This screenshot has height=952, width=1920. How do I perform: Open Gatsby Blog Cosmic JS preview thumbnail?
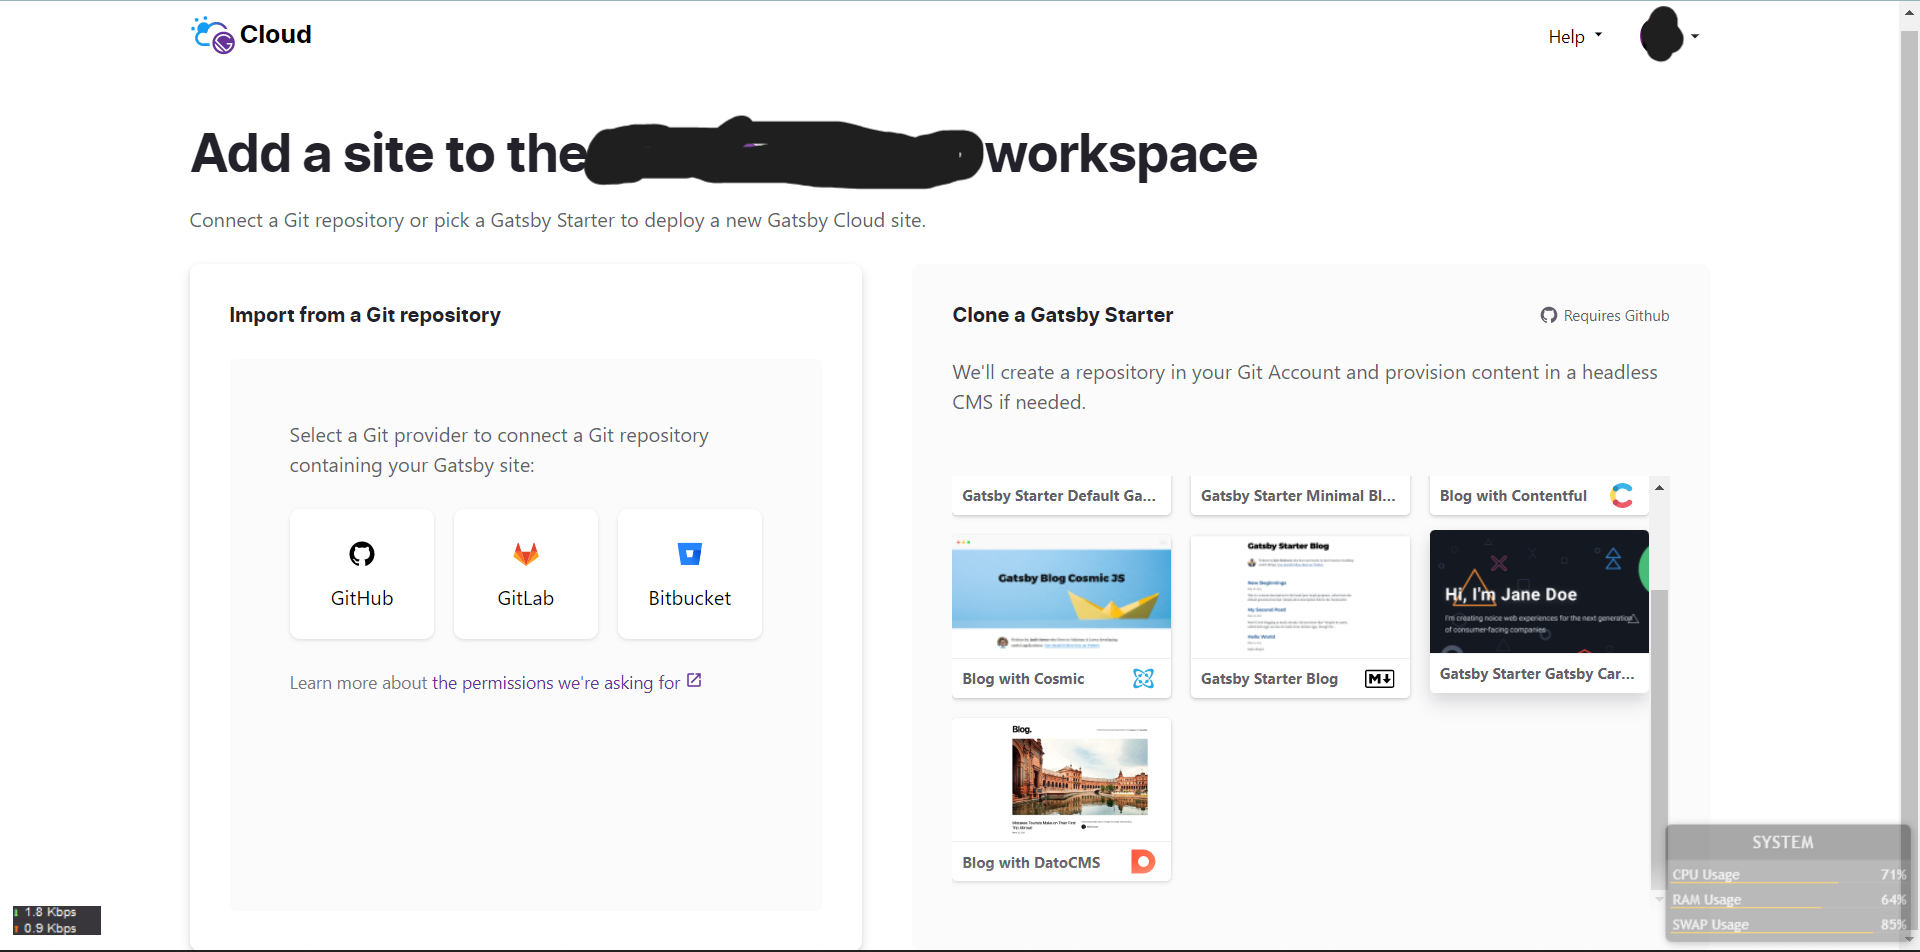(1061, 596)
